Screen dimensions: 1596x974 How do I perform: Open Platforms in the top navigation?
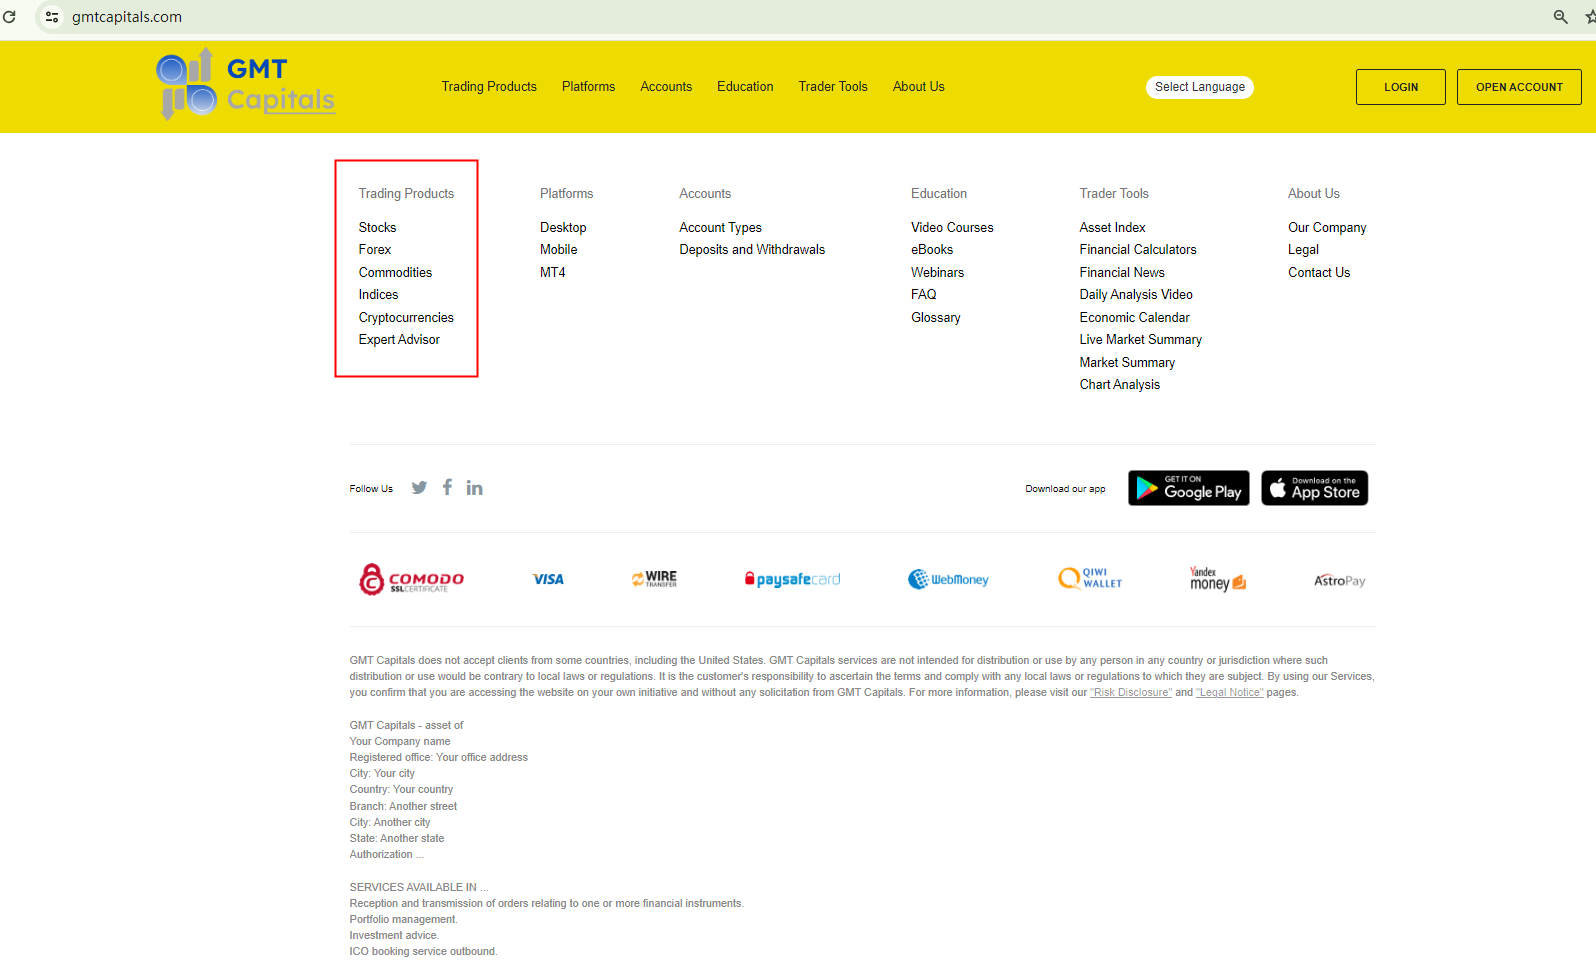point(588,87)
